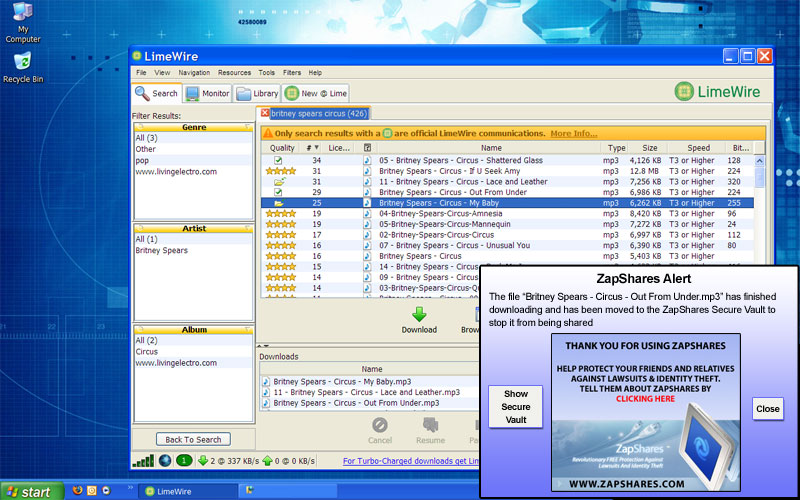This screenshot has width=800, height=500.
Task: Open the Tools menu
Action: click(x=266, y=72)
